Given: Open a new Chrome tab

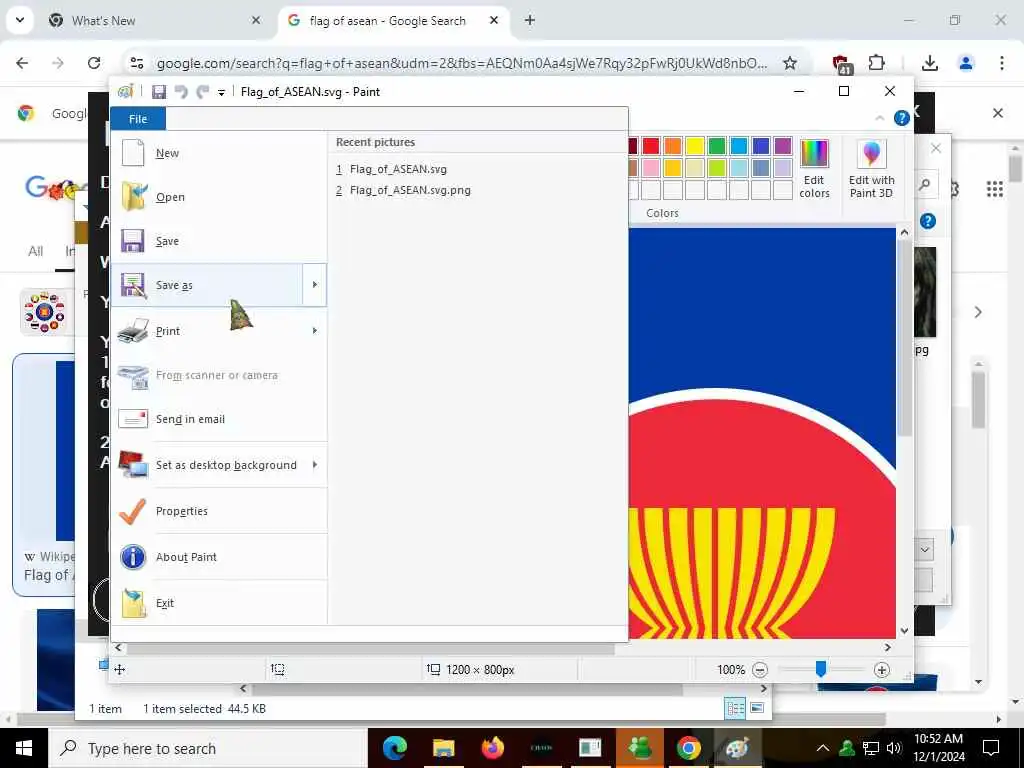Looking at the screenshot, I should click(x=530, y=20).
